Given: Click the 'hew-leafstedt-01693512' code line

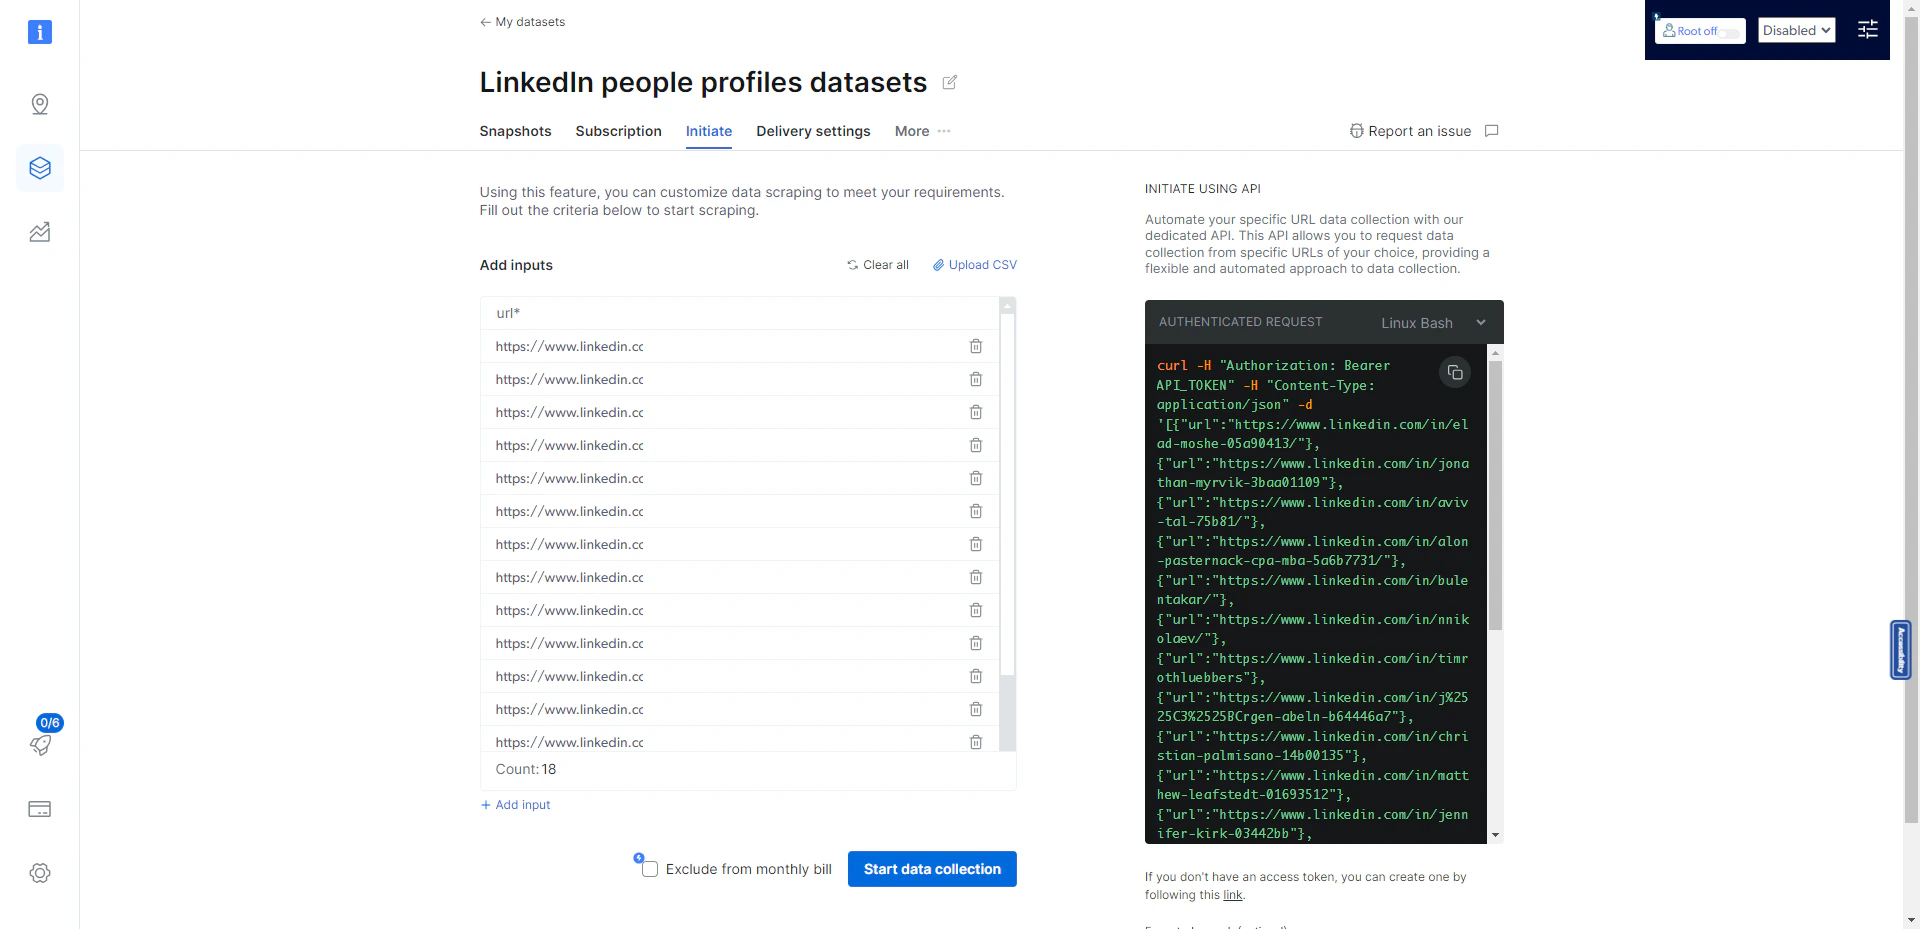Looking at the screenshot, I should click(x=1254, y=795).
